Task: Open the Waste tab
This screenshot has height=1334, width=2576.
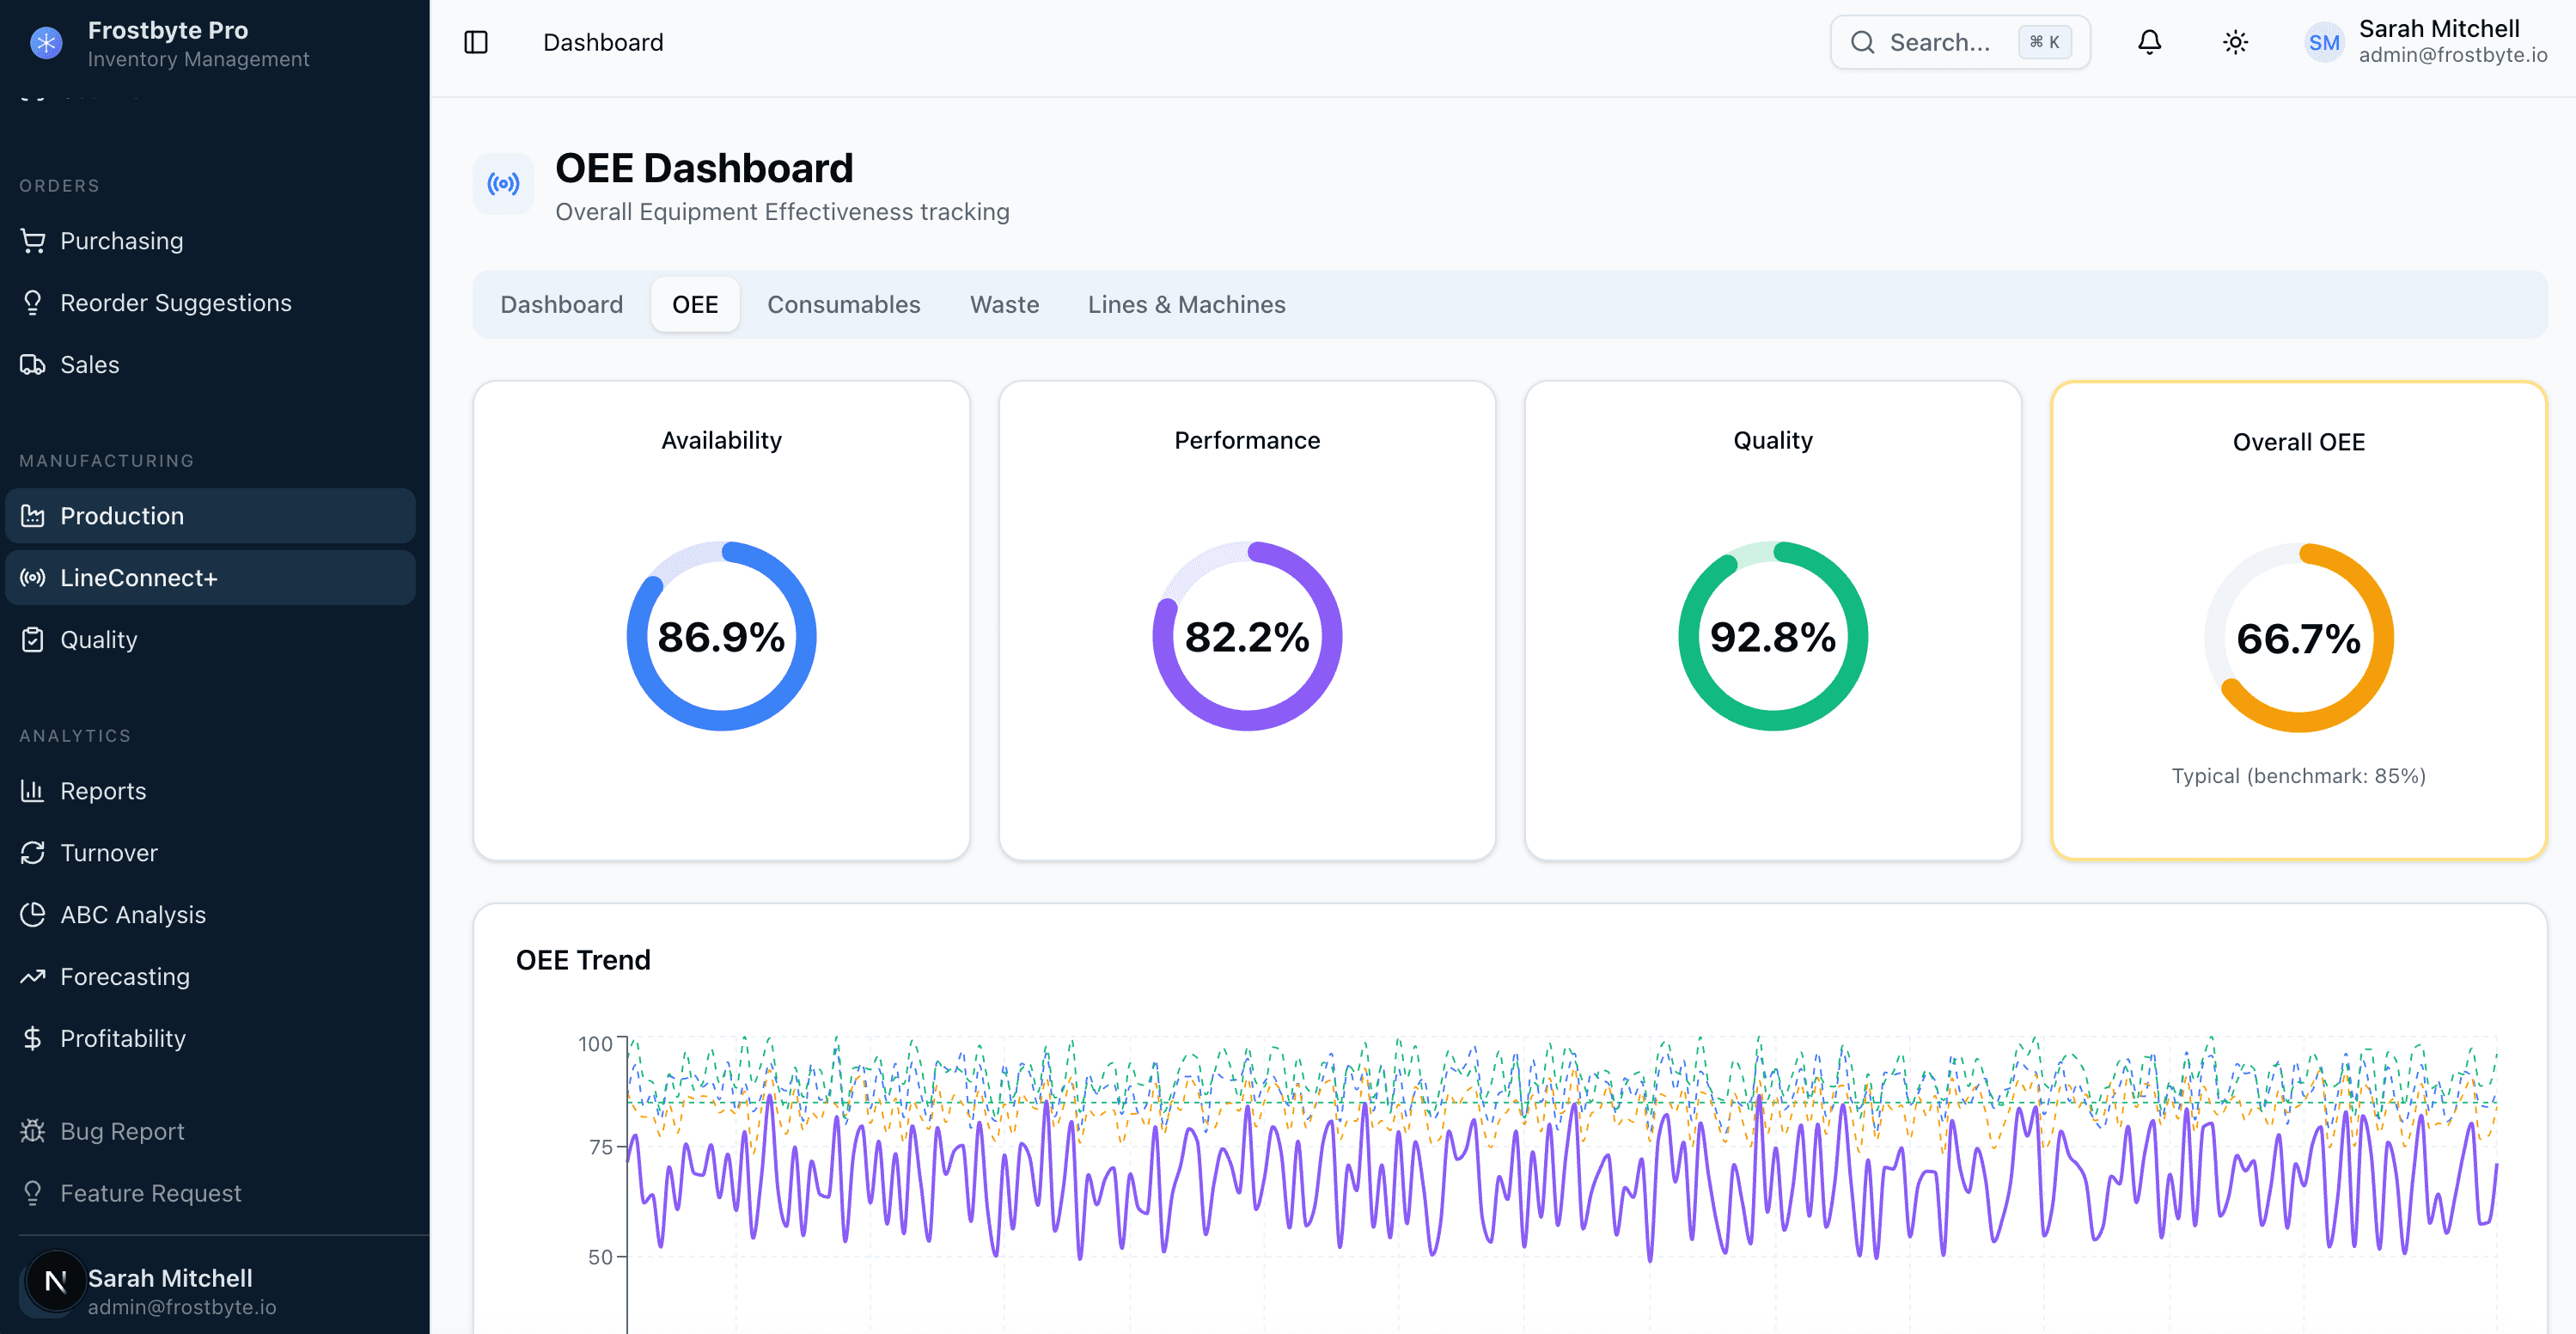Action: pyautogui.click(x=1004, y=304)
